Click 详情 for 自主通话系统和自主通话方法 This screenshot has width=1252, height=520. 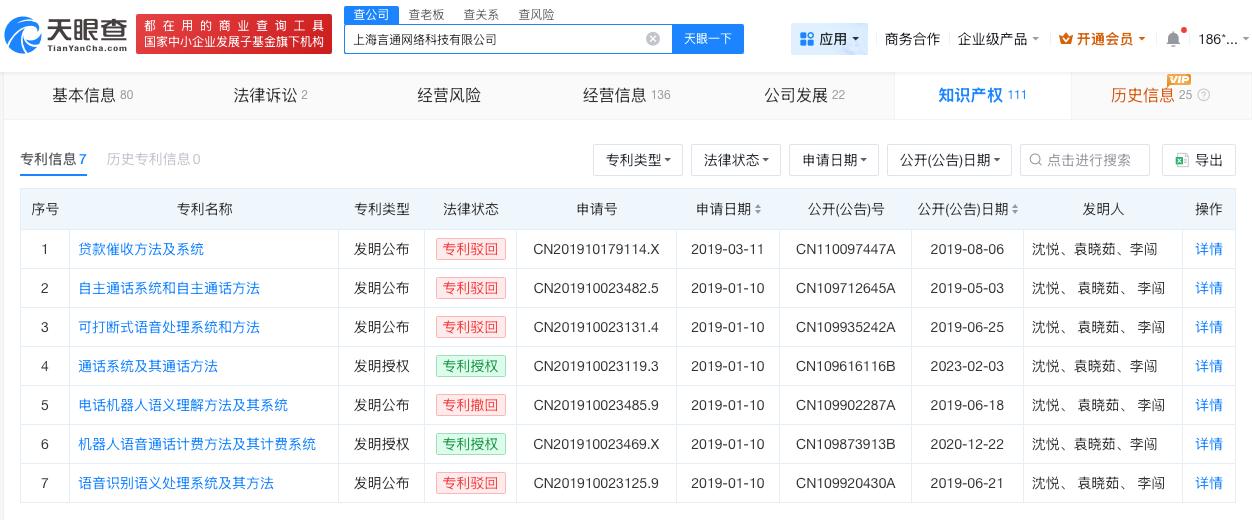[x=1209, y=288]
